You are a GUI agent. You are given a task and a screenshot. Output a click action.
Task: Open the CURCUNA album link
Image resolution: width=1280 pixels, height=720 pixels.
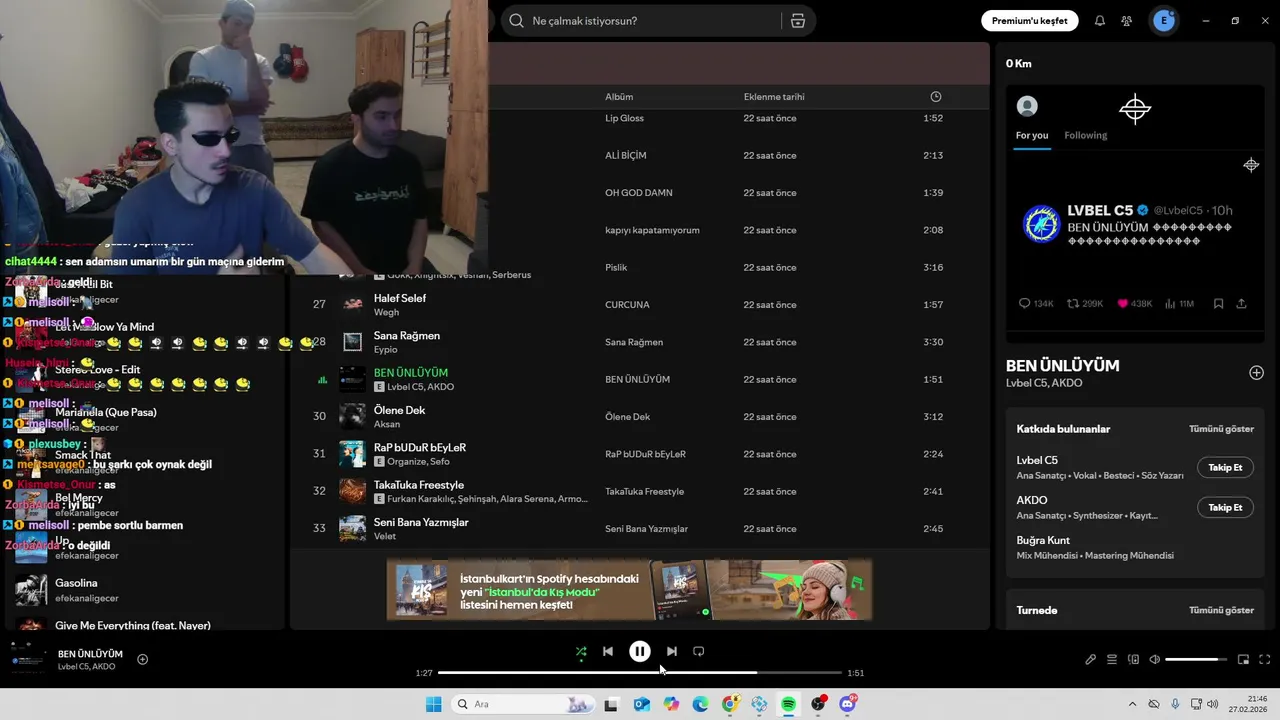pyautogui.click(x=627, y=305)
